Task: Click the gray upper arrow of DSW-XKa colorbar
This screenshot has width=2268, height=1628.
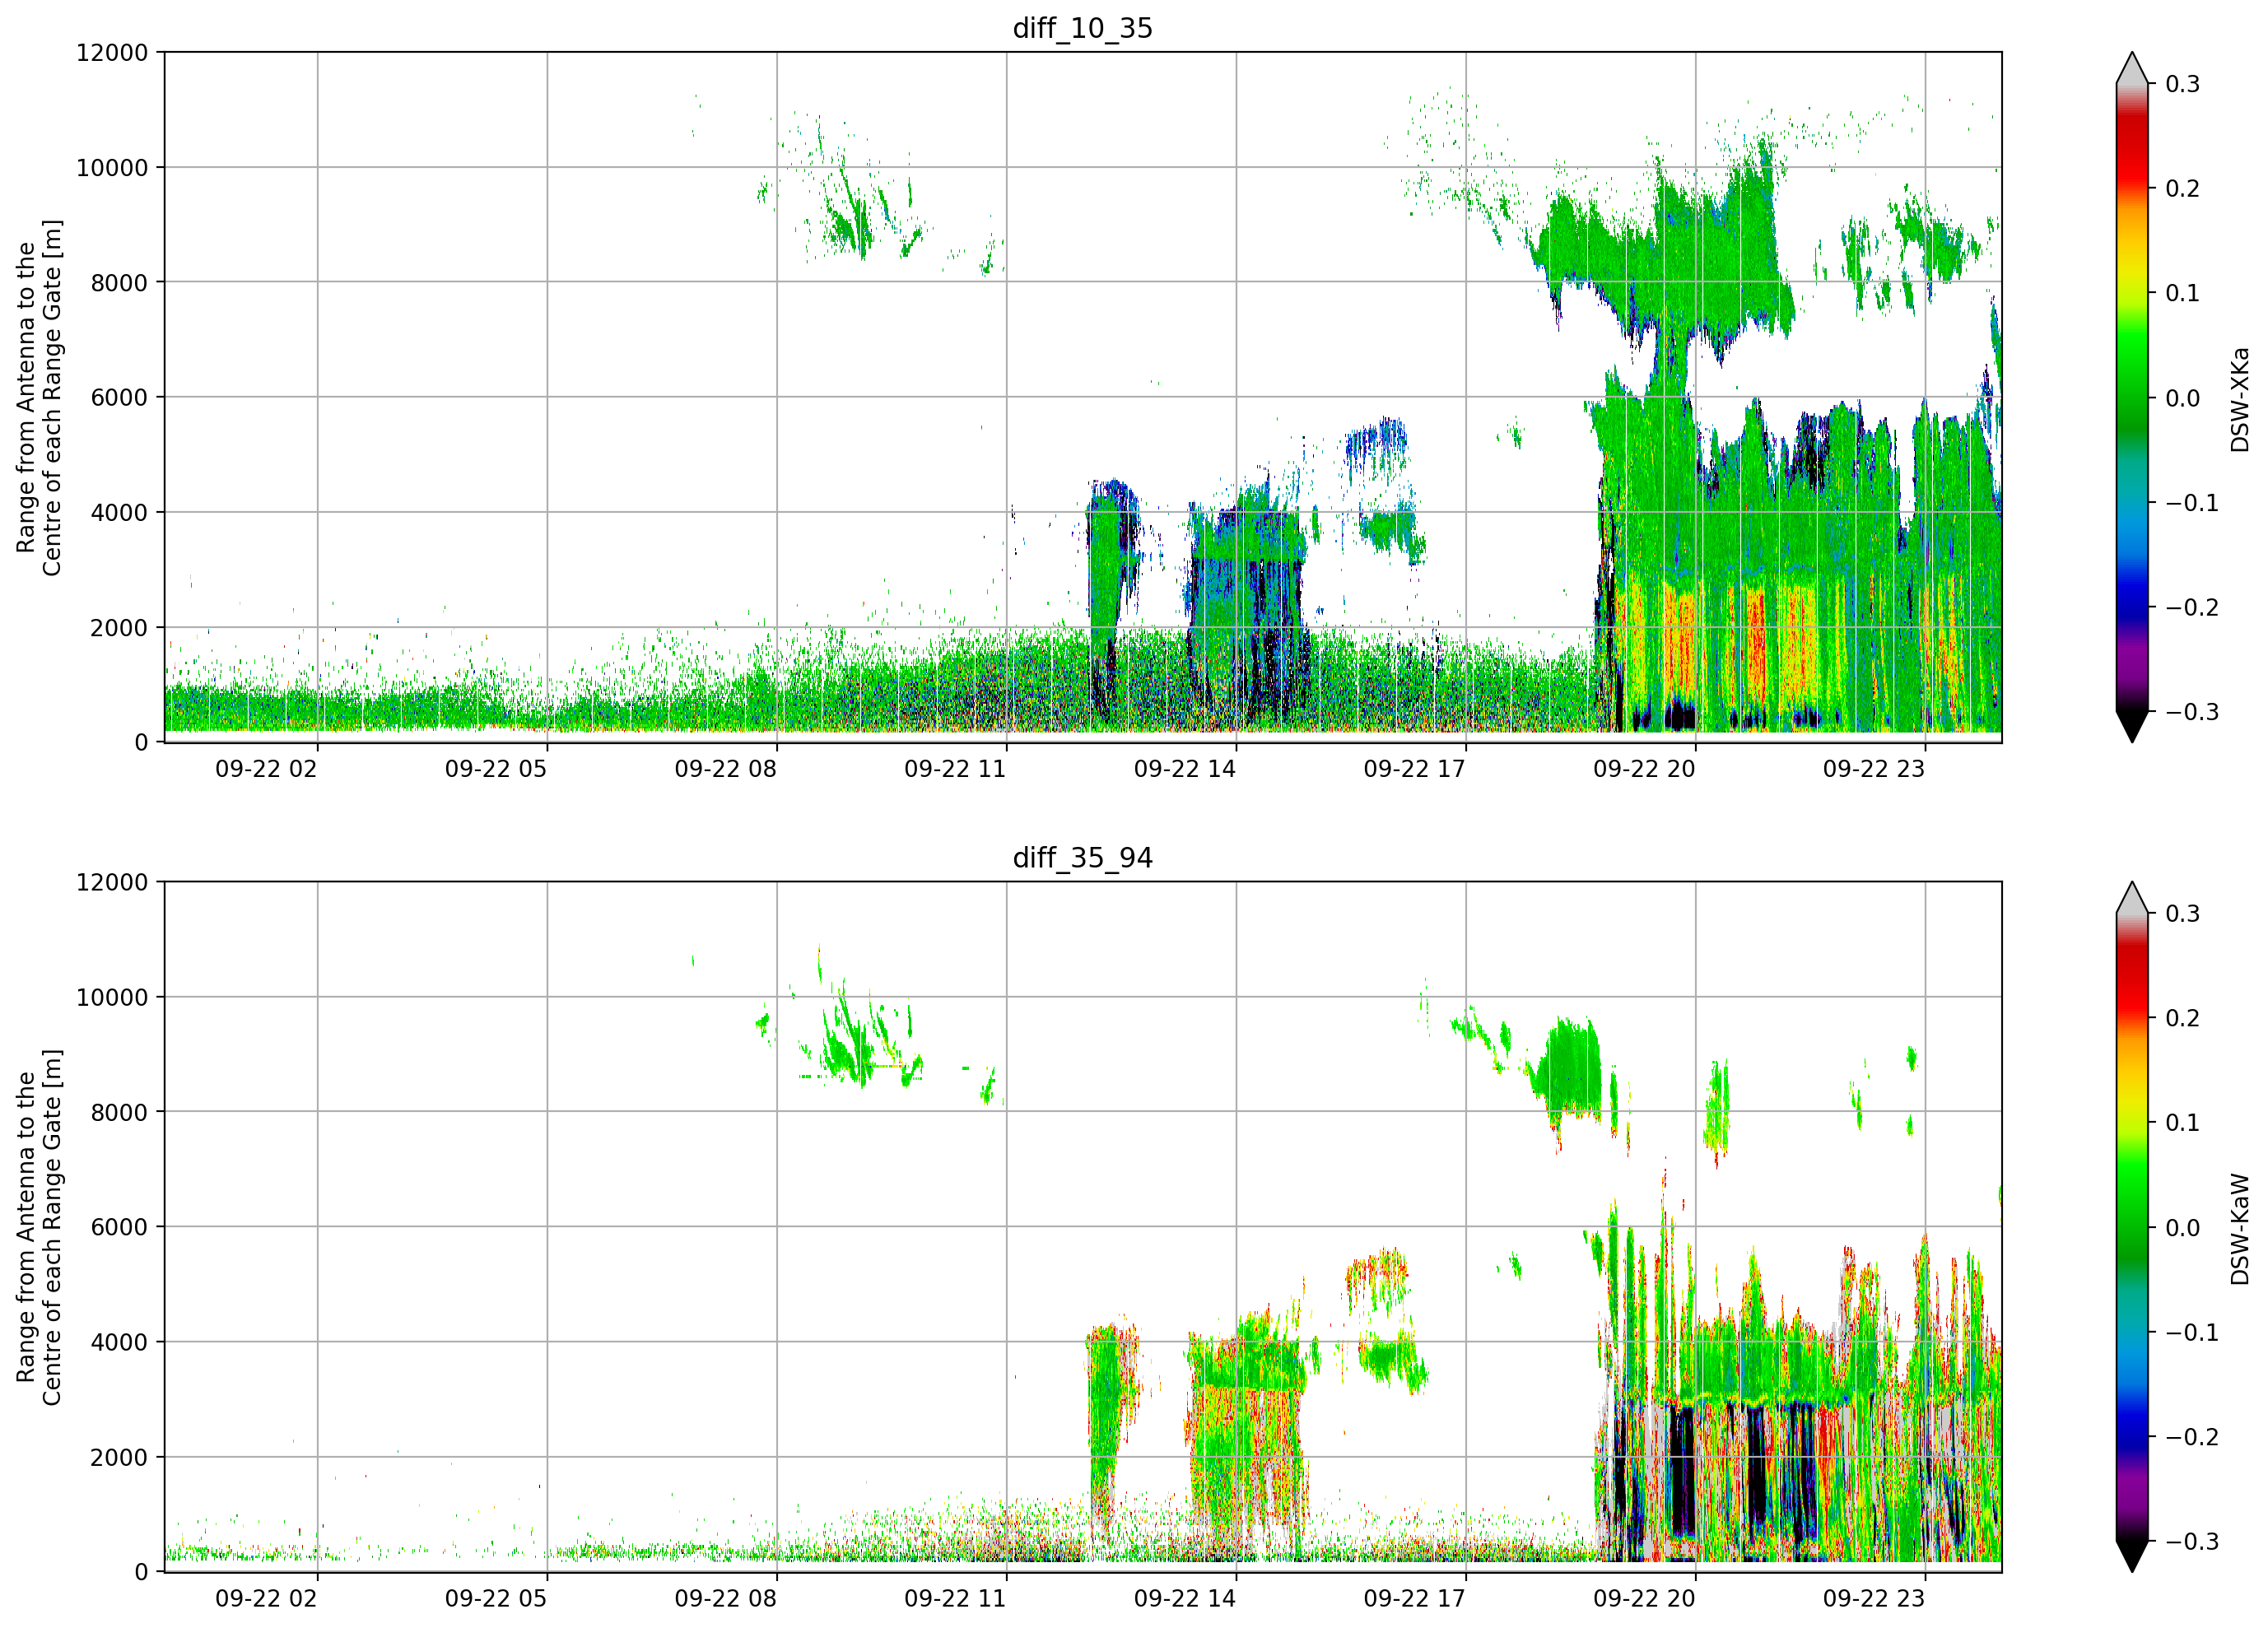Action: pyautogui.click(x=2132, y=70)
